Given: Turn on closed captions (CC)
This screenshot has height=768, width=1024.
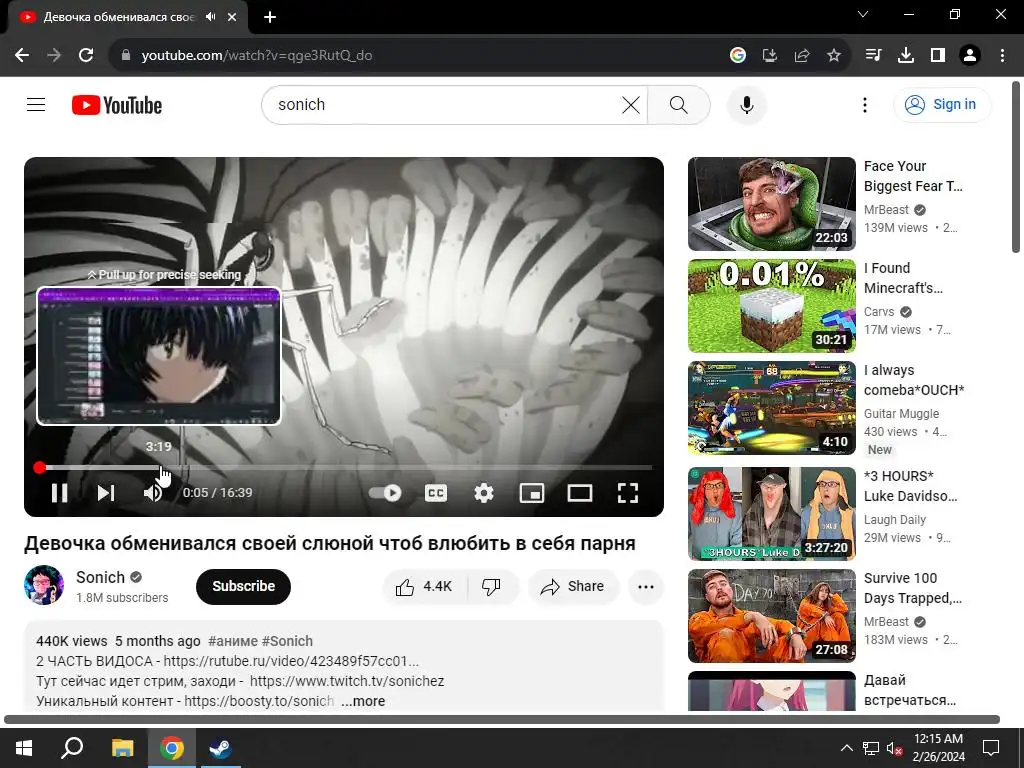Looking at the screenshot, I should 436,492.
